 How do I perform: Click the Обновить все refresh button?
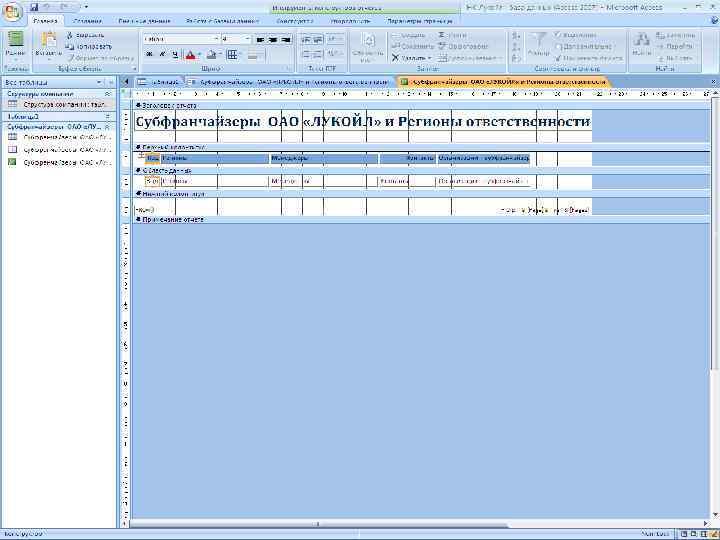(x=368, y=47)
